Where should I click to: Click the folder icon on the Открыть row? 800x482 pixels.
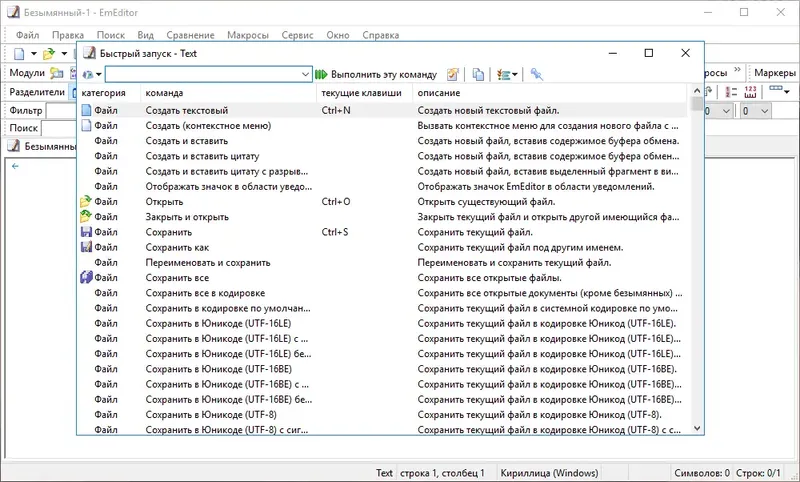click(86, 201)
